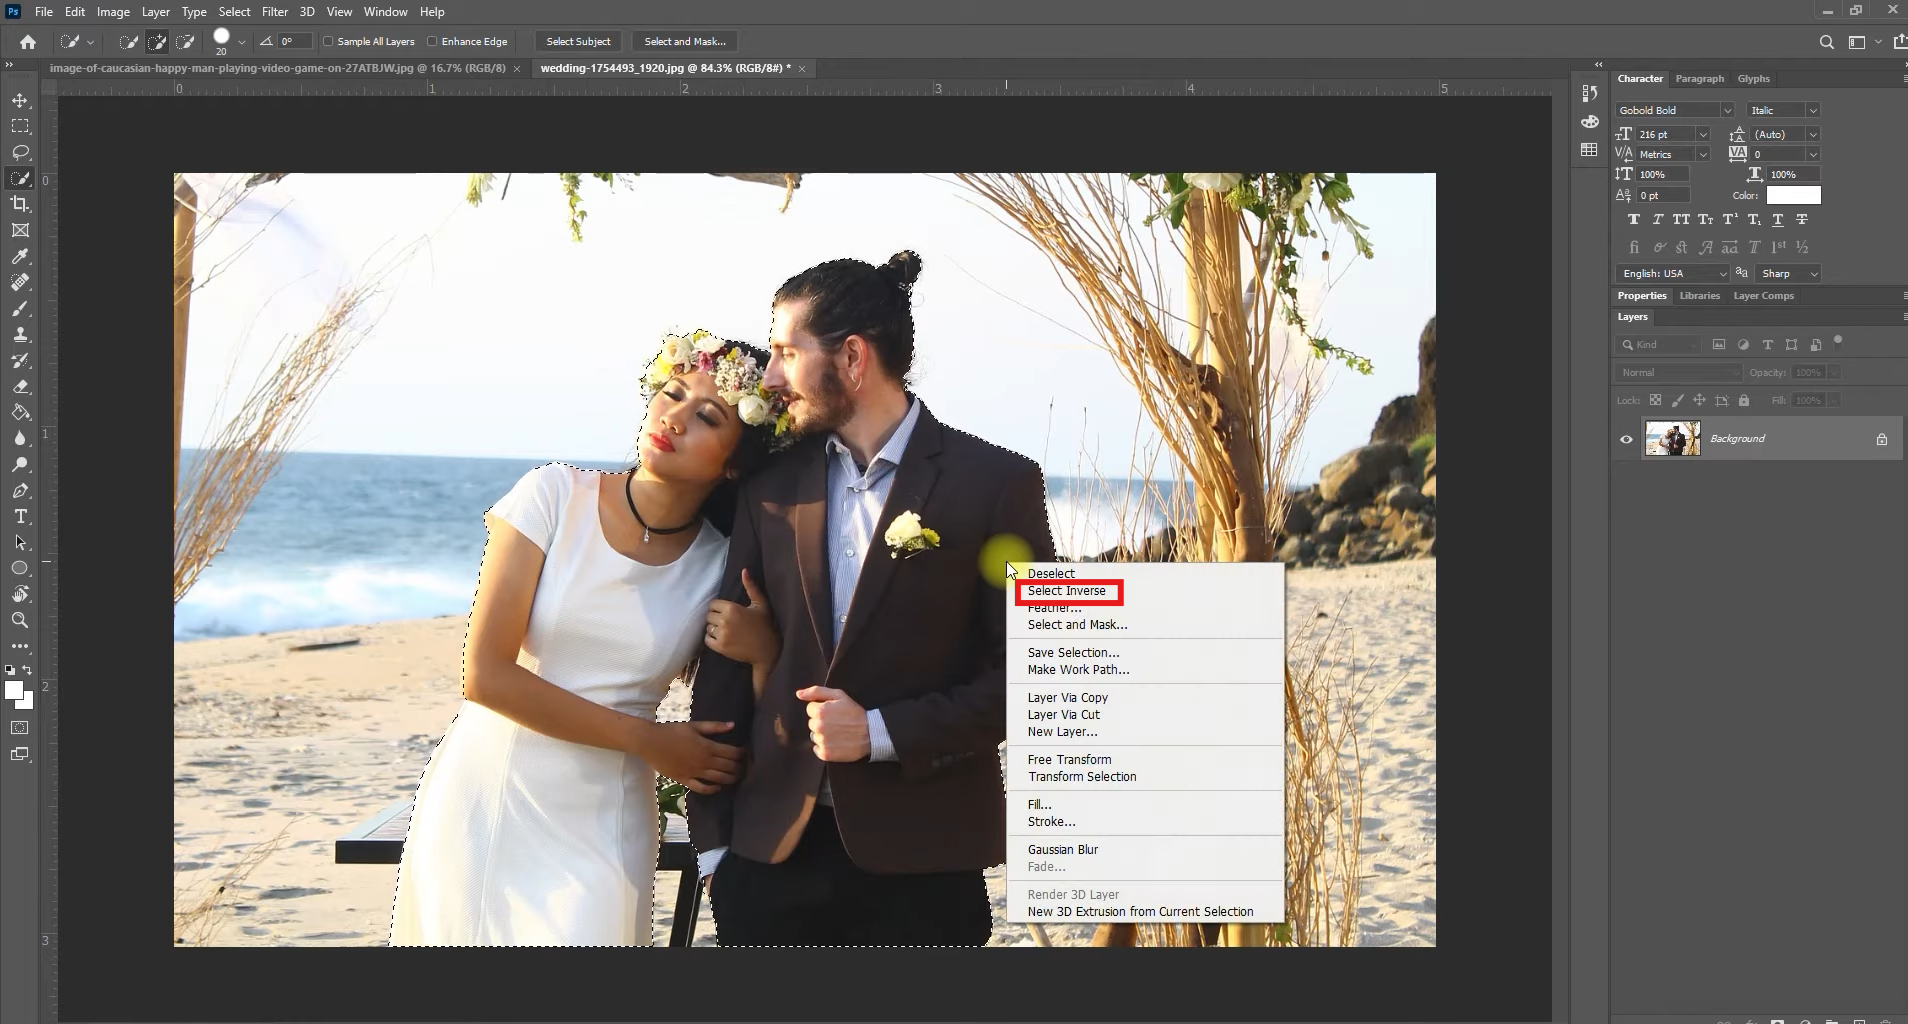
Task: Select the Move tool
Action: point(20,101)
